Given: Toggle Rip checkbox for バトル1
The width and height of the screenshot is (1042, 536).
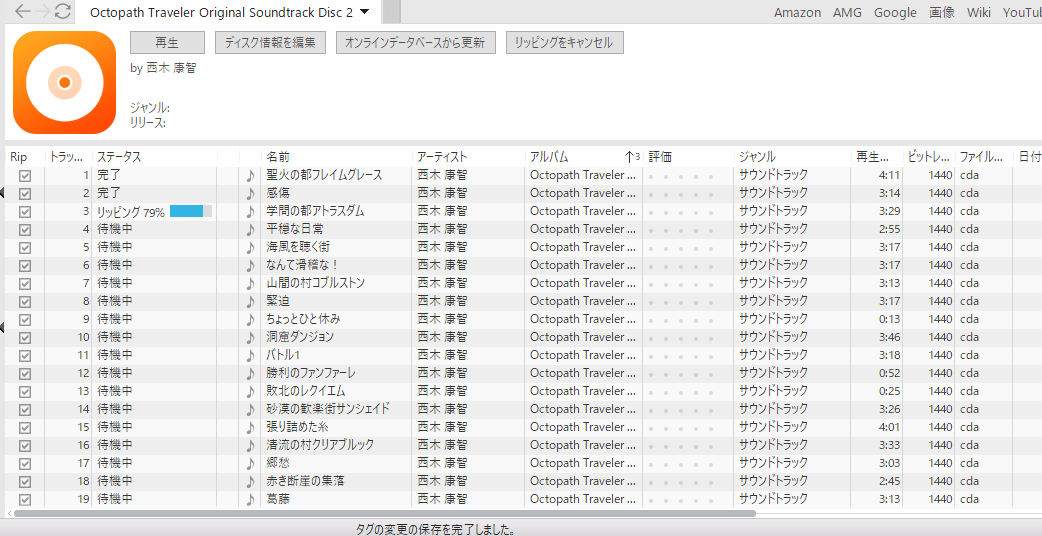Looking at the screenshot, I should 25,355.
